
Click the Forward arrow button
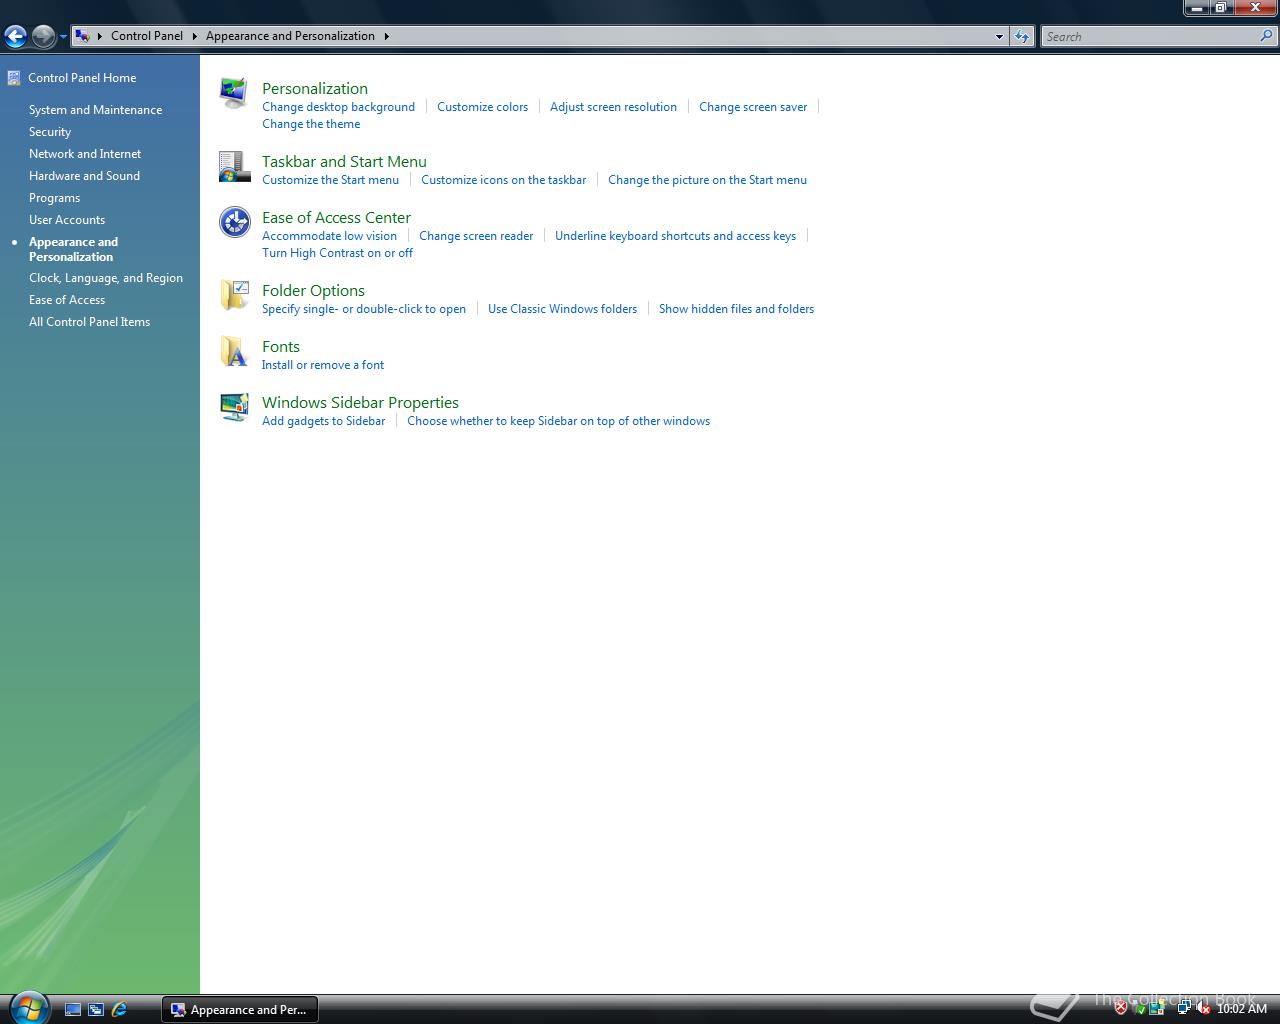tap(43, 37)
